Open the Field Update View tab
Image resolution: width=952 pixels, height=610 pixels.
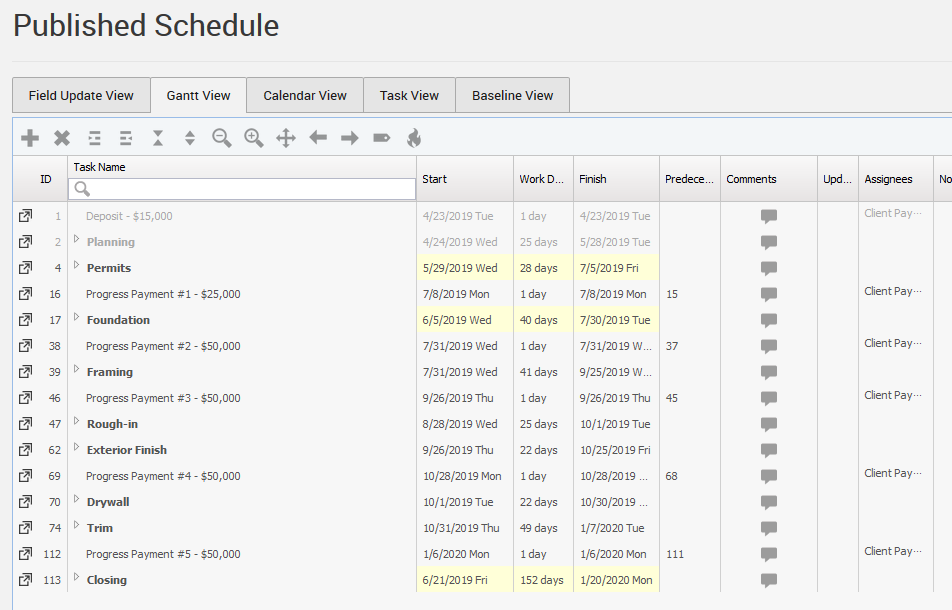(x=81, y=96)
